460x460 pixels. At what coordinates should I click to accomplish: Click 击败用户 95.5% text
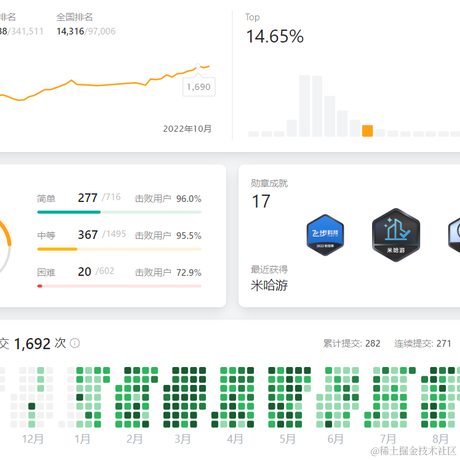[x=168, y=236]
